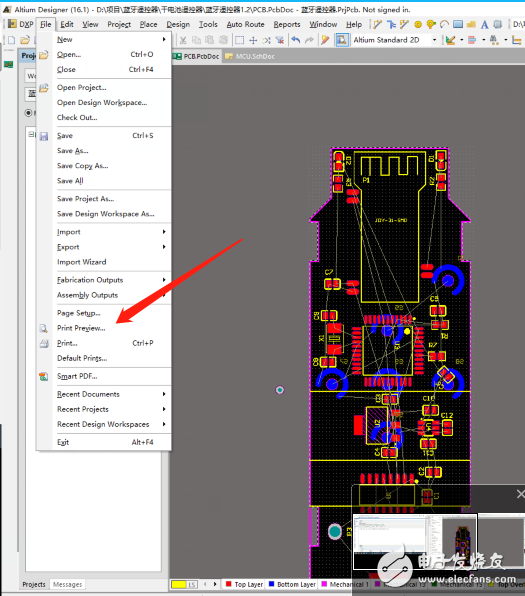The height and width of the screenshot is (596, 525).
Task: Expand the Import submenu
Action: (164, 232)
